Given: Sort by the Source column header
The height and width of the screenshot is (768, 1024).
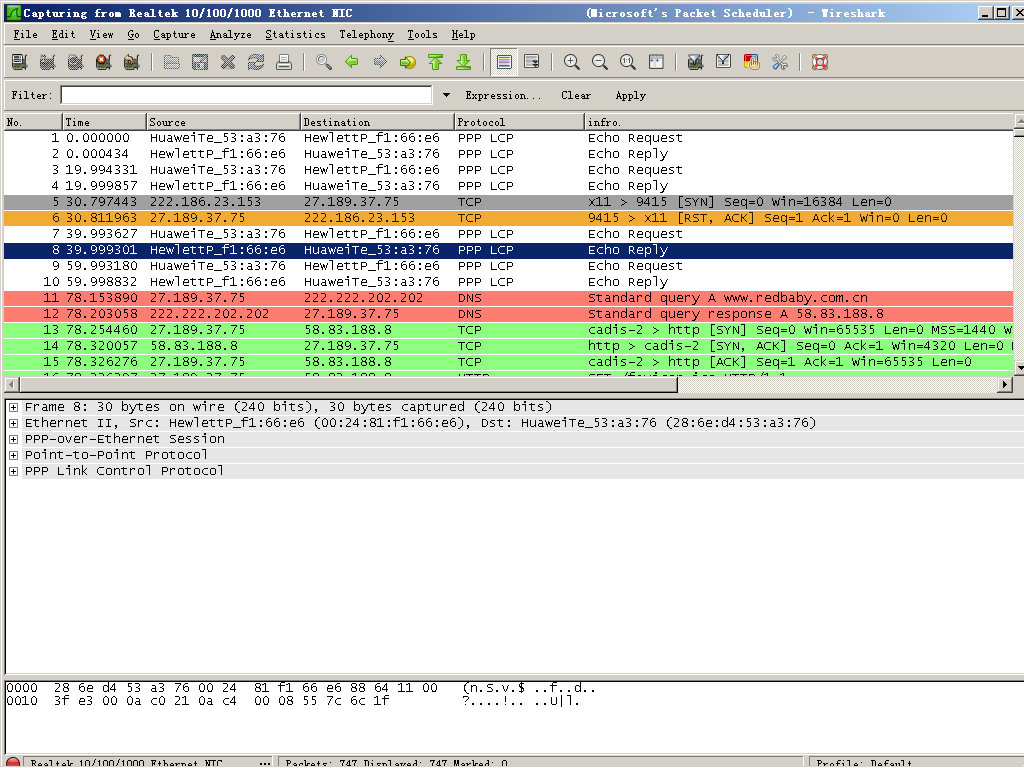Looking at the screenshot, I should (x=223, y=122).
